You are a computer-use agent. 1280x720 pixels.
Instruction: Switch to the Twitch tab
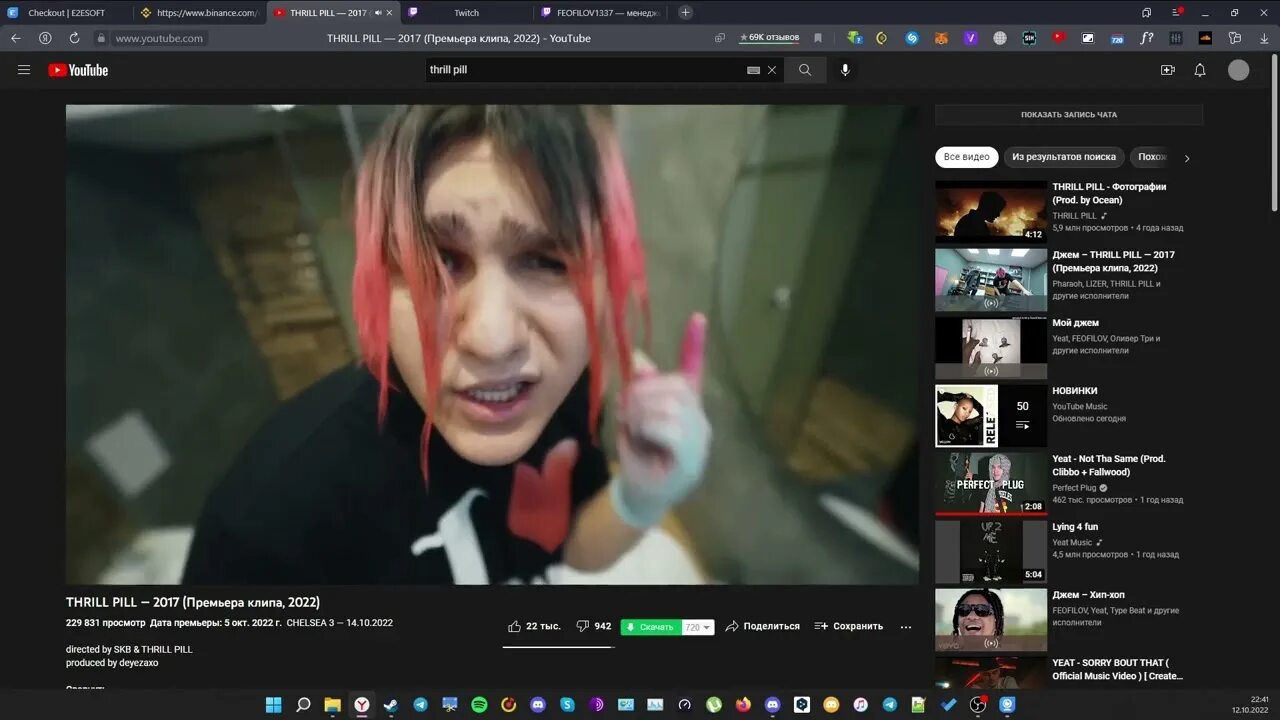tap(466, 13)
